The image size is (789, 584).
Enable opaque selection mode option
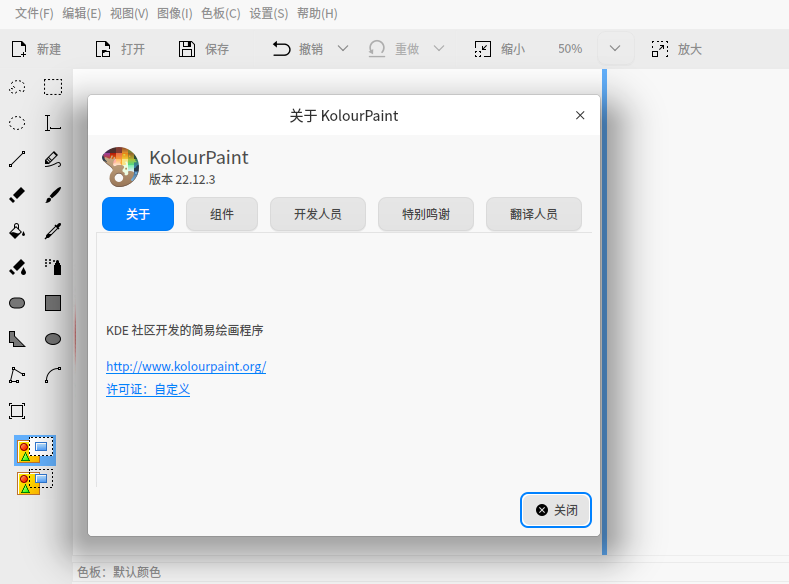[x=35, y=450]
